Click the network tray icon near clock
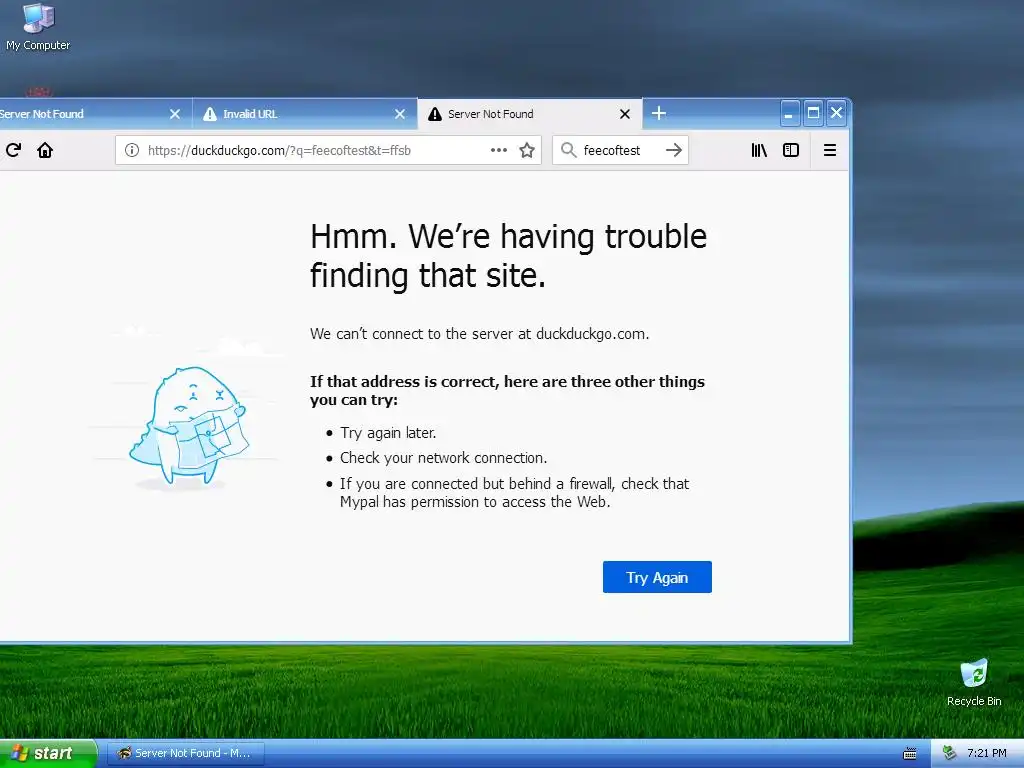The image size is (1024, 768). coord(949,753)
